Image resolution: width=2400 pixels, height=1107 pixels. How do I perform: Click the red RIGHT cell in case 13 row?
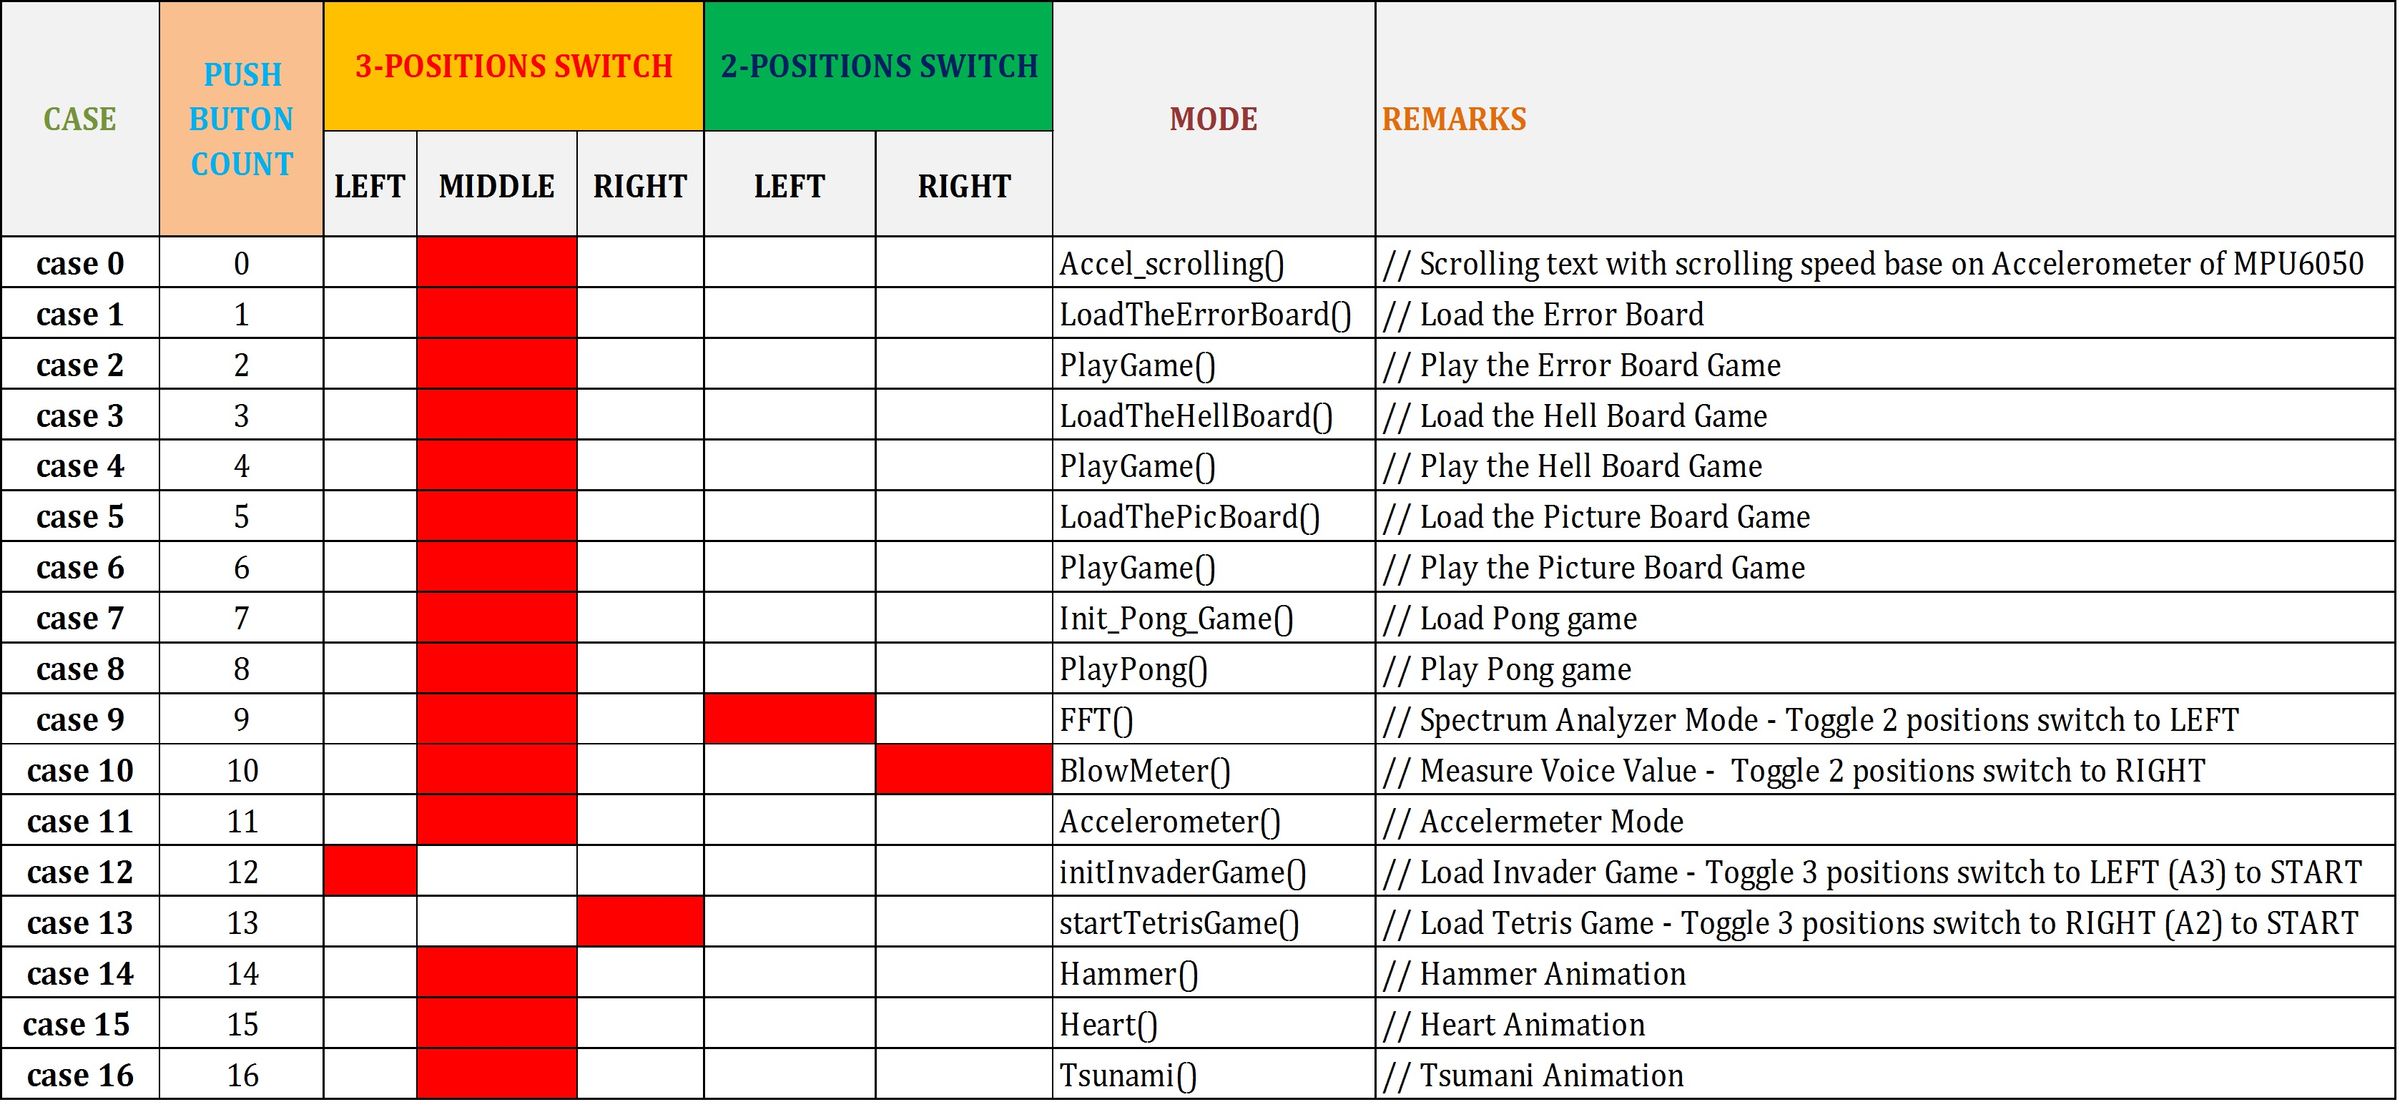pyautogui.click(x=640, y=922)
